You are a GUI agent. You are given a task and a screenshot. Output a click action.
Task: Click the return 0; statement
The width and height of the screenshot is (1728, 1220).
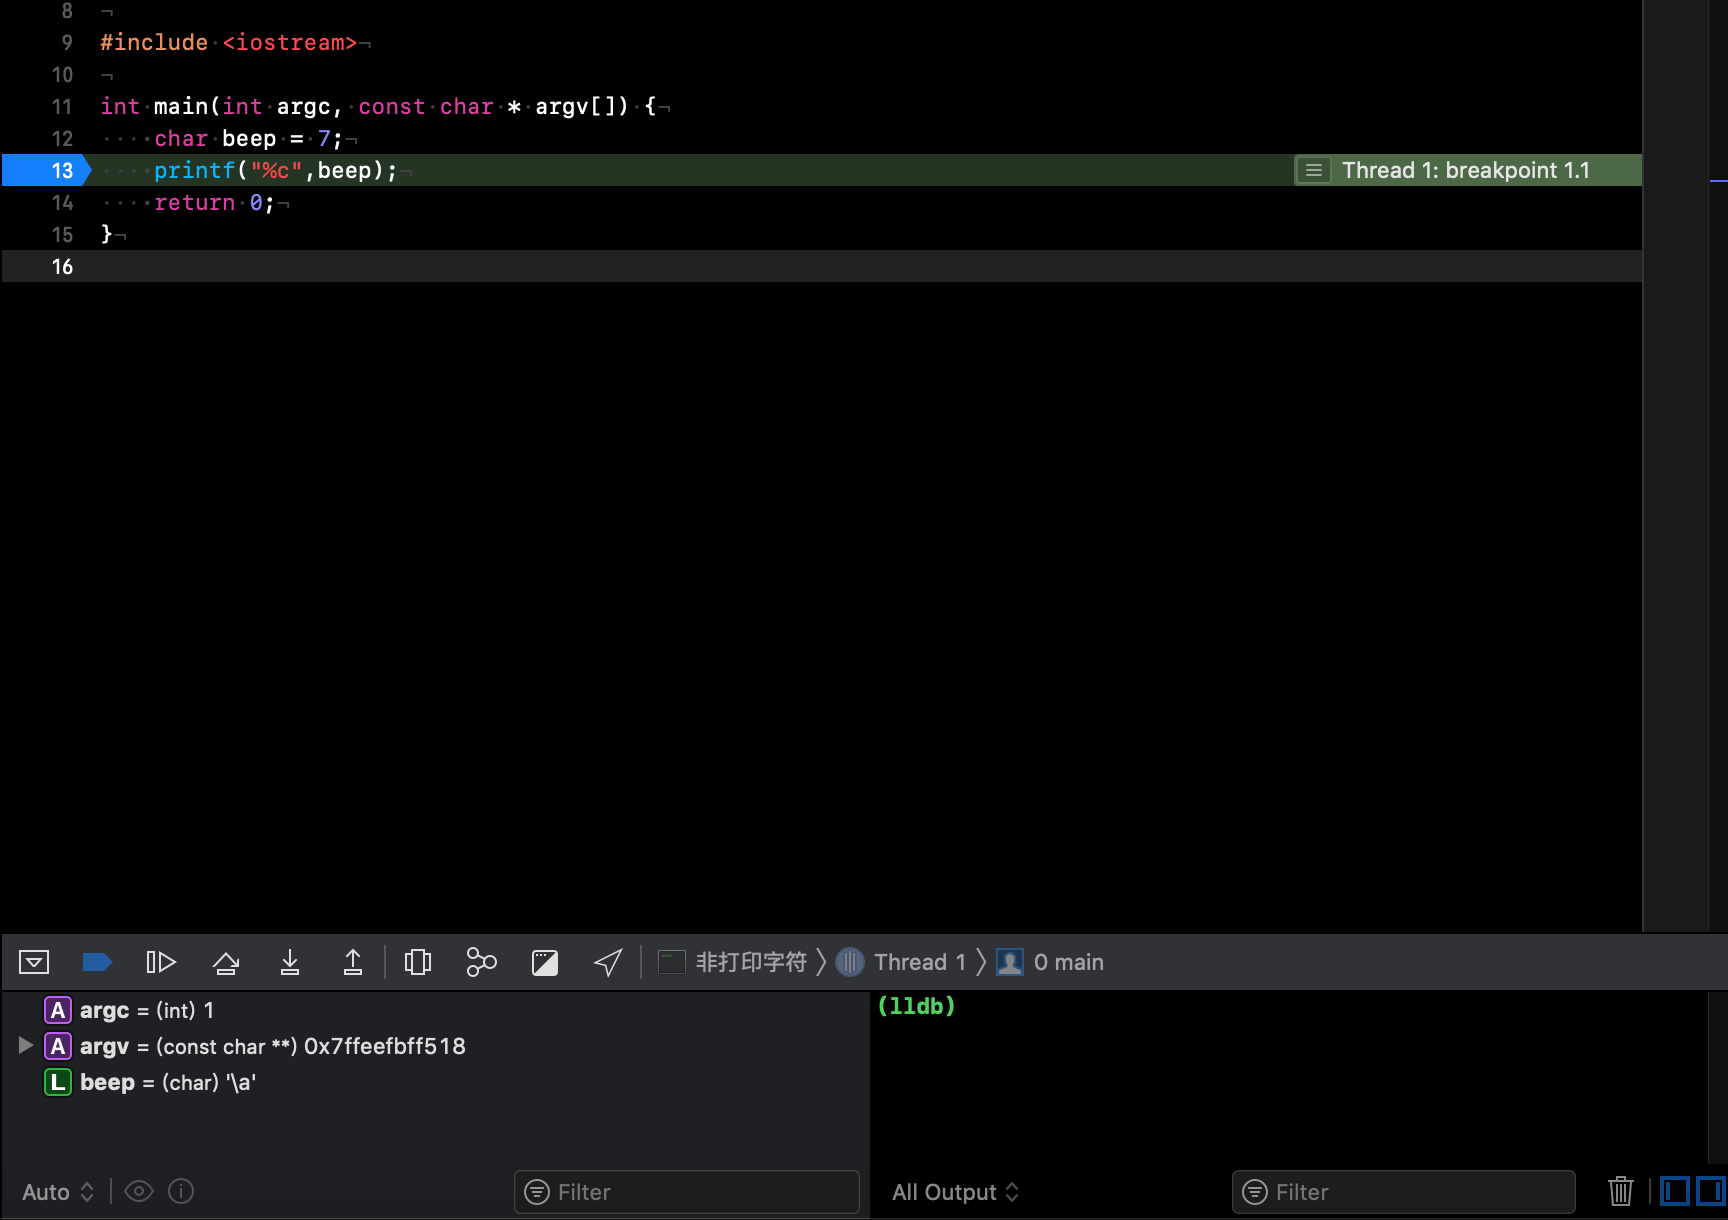pos(214,203)
